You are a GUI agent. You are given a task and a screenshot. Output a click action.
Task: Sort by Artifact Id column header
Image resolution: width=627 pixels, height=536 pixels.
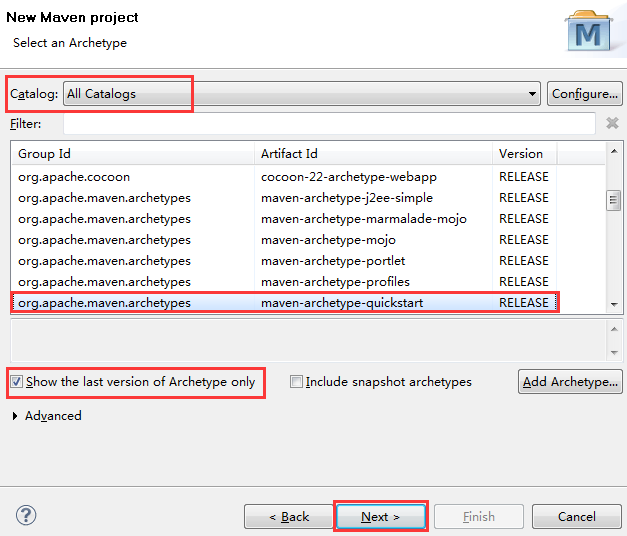pos(373,154)
